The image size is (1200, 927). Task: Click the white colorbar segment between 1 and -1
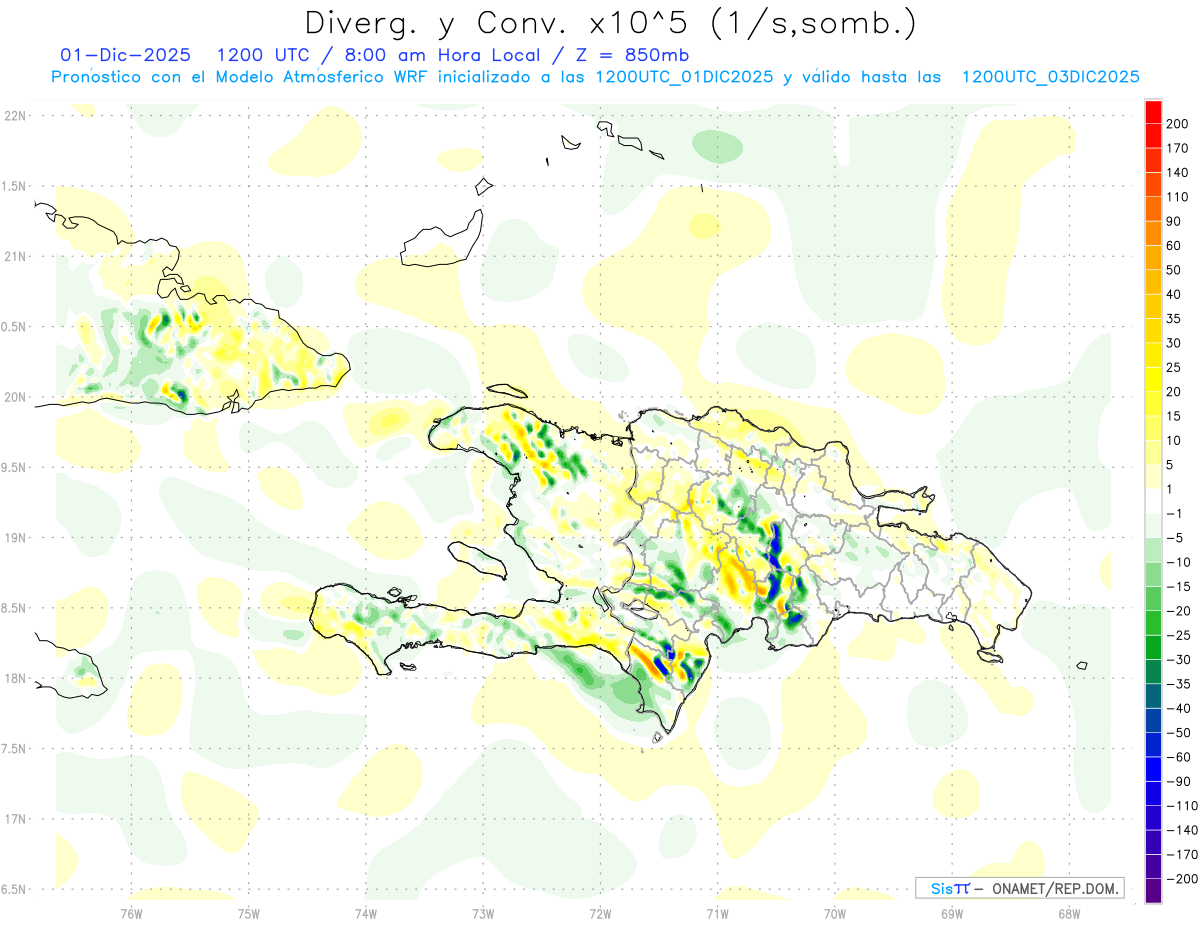[1153, 502]
